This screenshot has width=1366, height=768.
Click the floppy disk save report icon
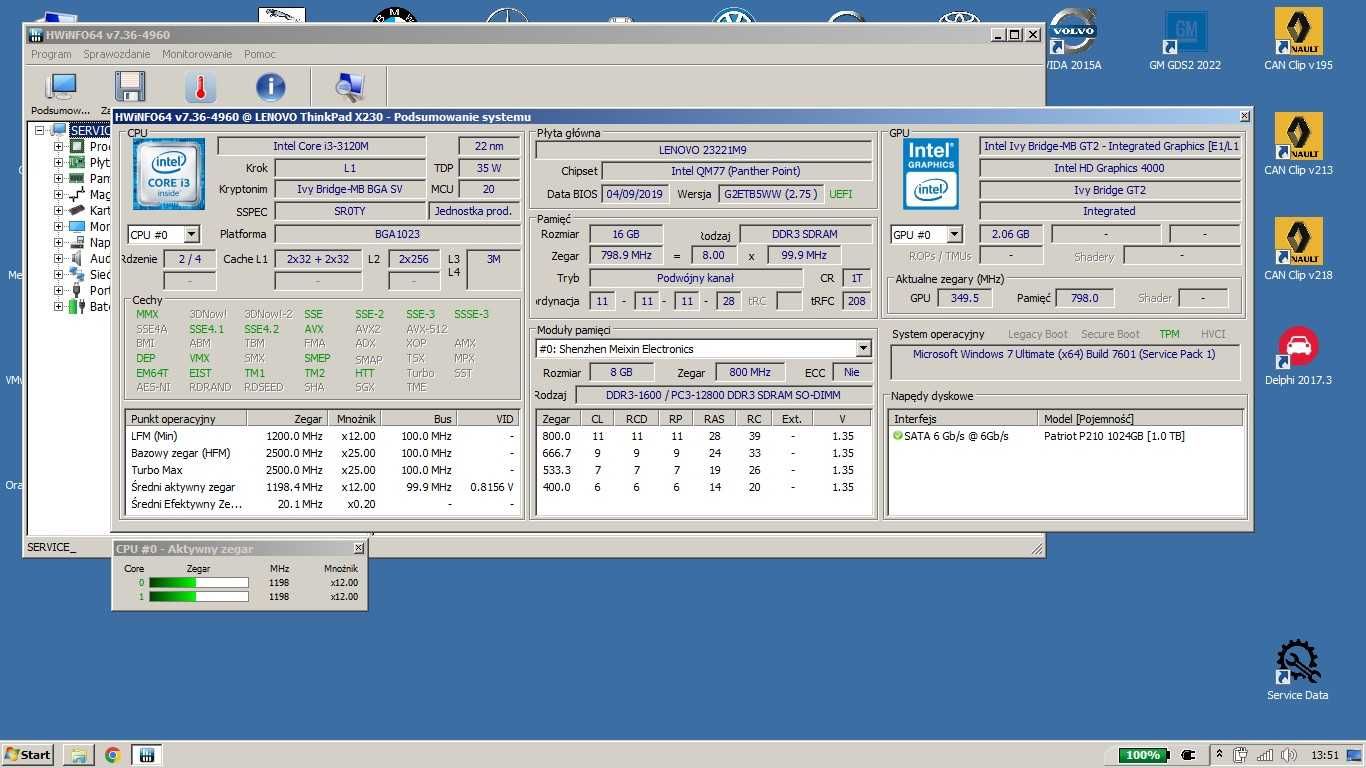tap(130, 88)
